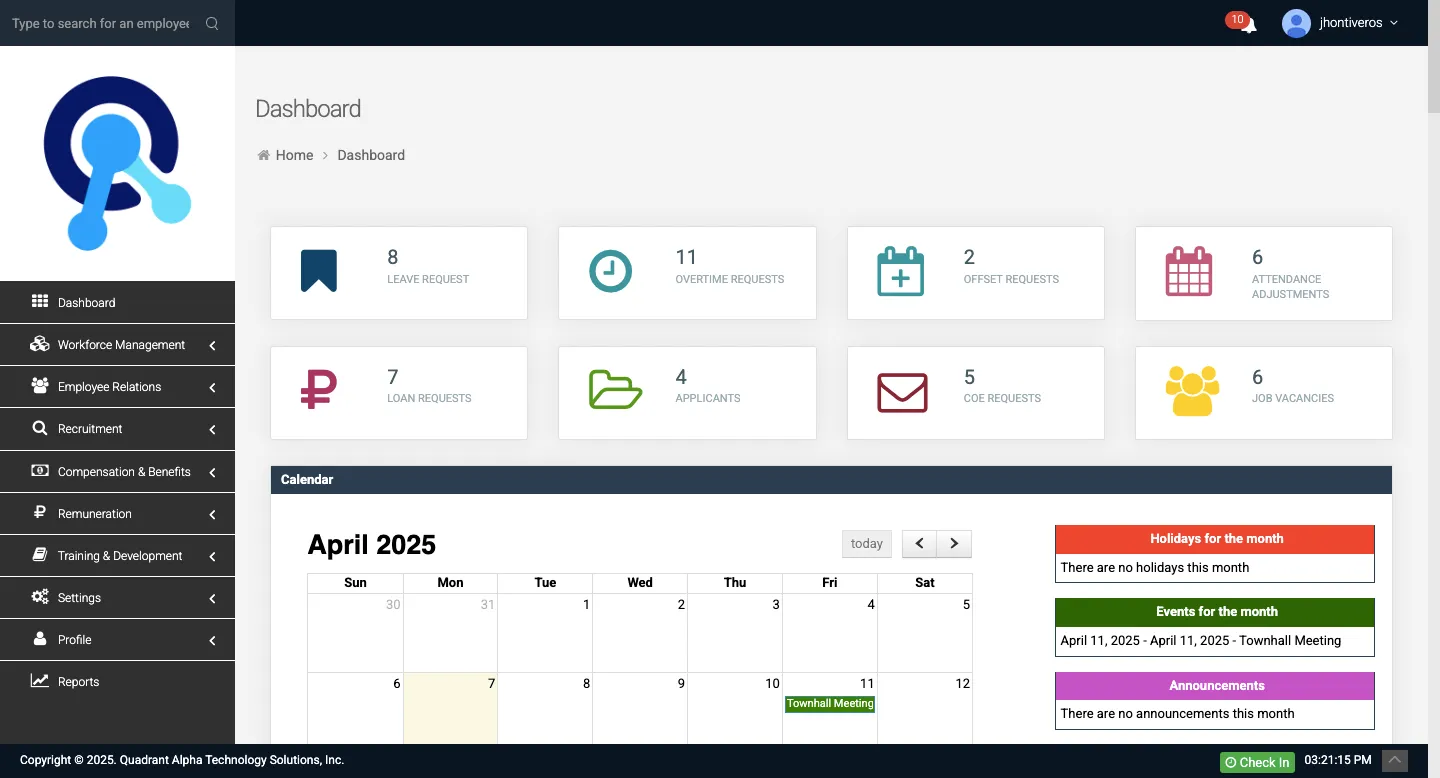Image resolution: width=1440 pixels, height=778 pixels.
Task: Click the Attendance Adjustments calendar icon
Action: point(1188,271)
